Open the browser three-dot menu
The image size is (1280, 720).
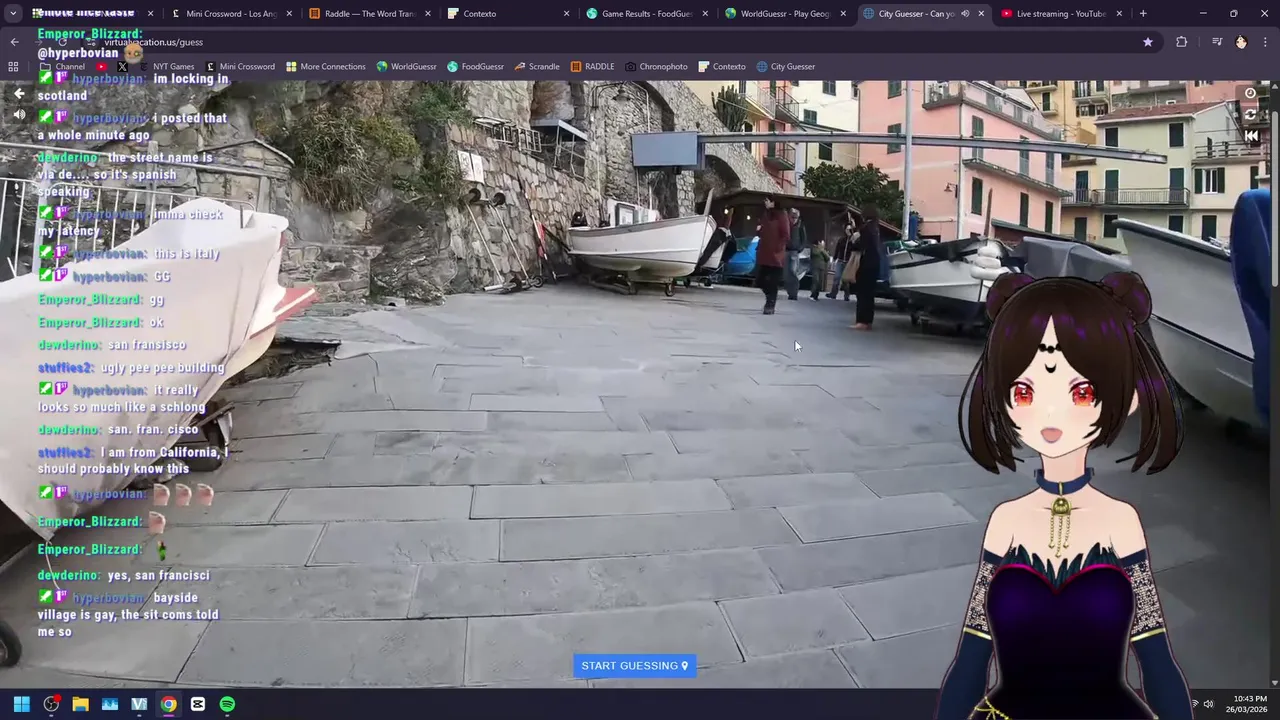click(1267, 42)
